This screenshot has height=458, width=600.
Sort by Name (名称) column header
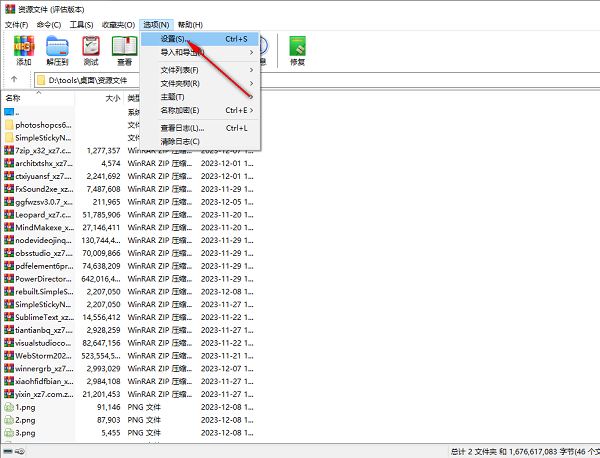point(38,98)
